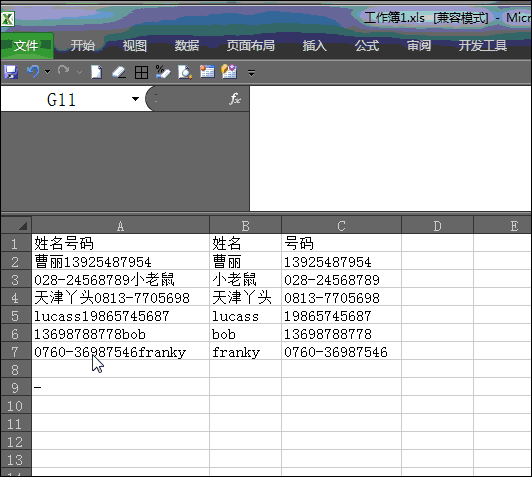The height and width of the screenshot is (477, 532).
Task: Click cell B2 containing 曹丽
Action: coord(245,261)
